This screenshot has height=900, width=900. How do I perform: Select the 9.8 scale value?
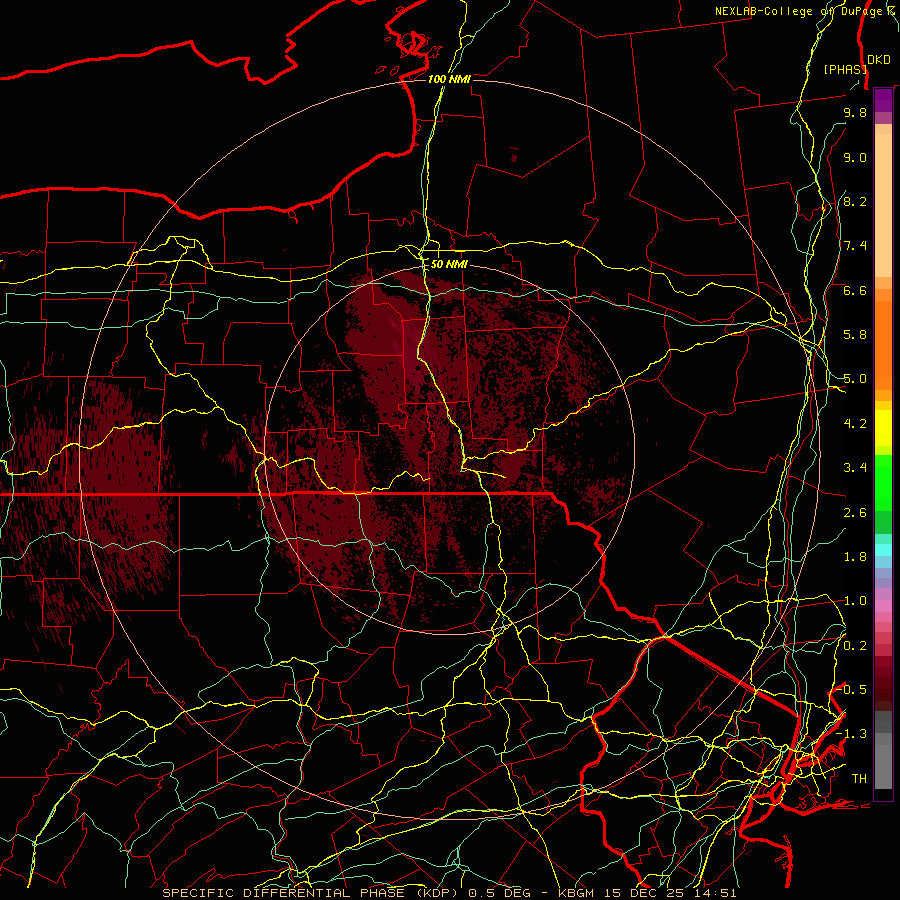pos(855,112)
